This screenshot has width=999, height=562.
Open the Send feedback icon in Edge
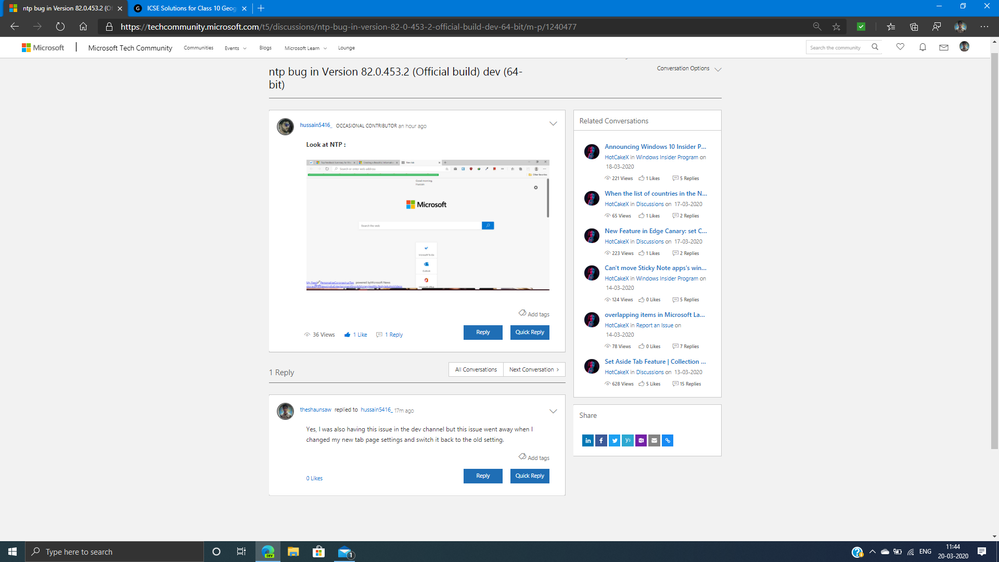(x=937, y=27)
